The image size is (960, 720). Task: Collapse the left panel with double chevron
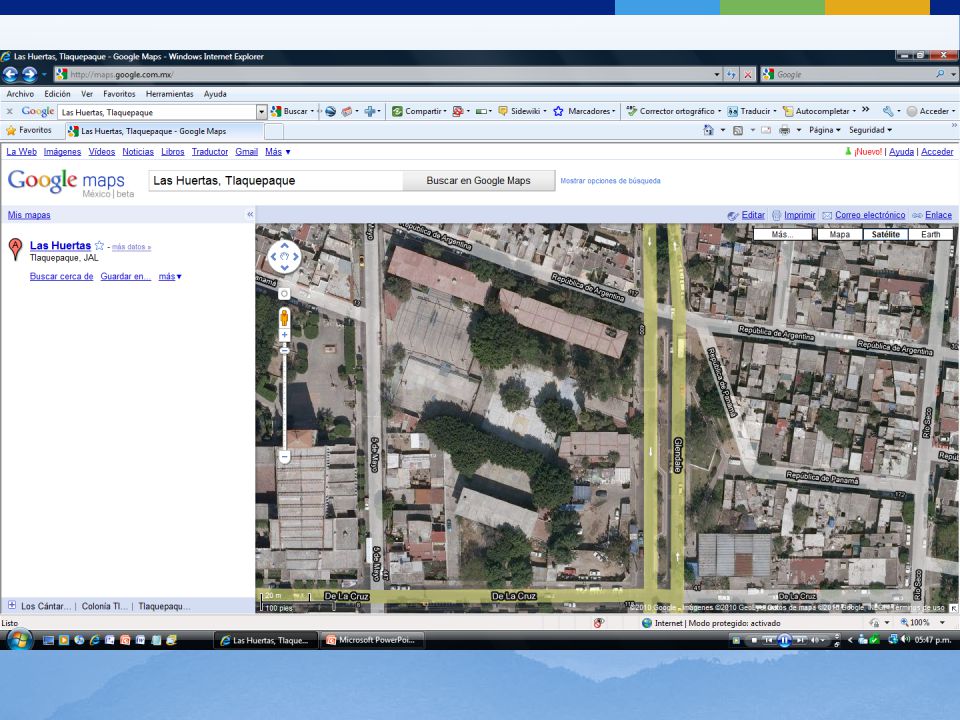(250, 214)
